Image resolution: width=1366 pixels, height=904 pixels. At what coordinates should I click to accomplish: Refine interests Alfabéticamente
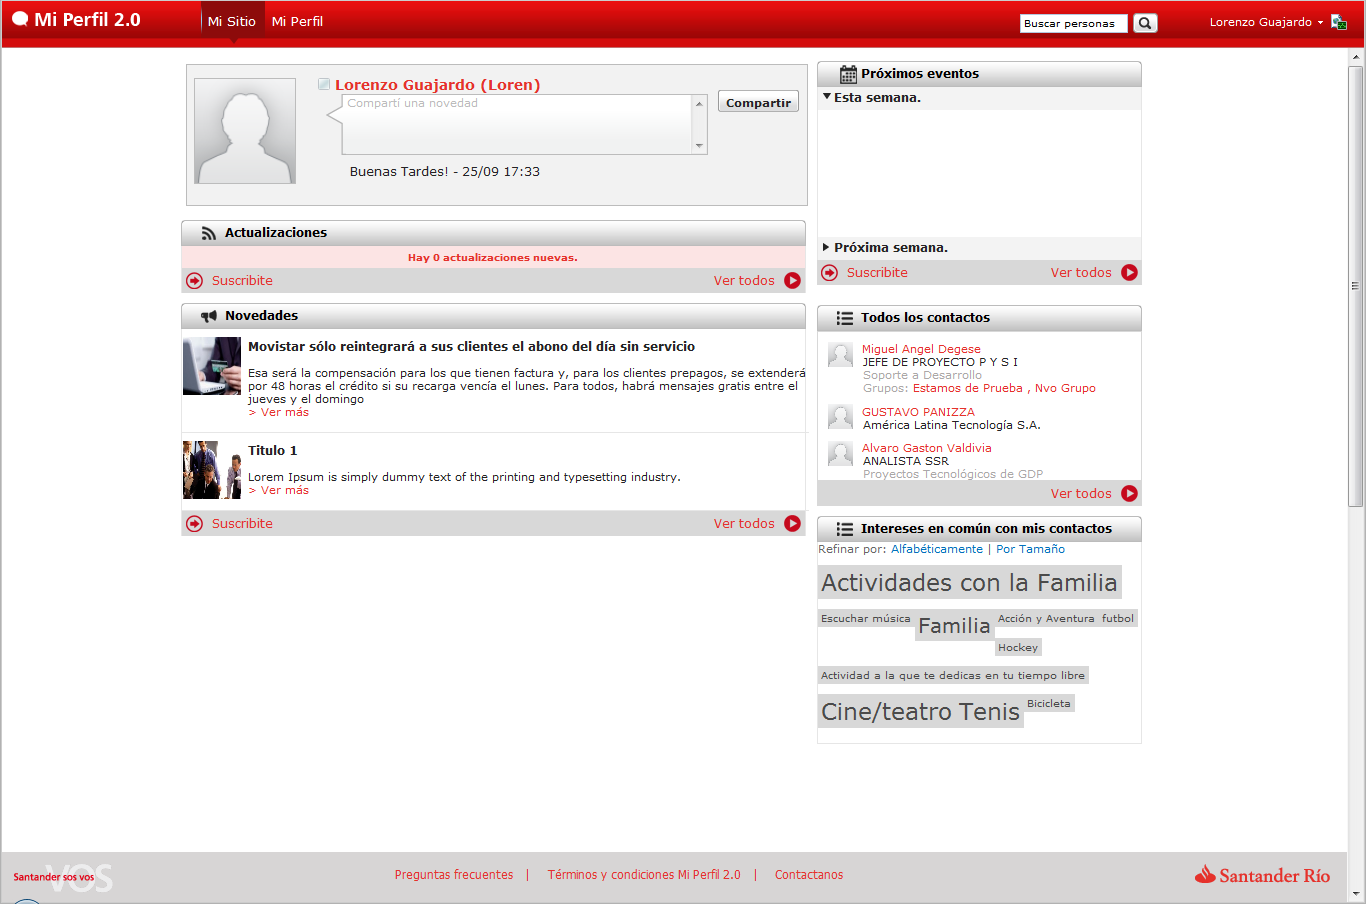937,549
